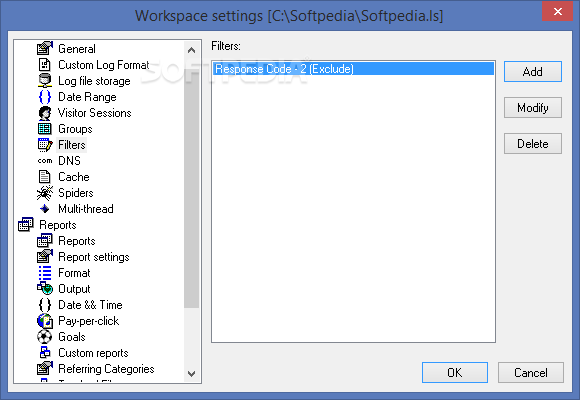Click the Custom Log Format icon
The image size is (580, 400).
click(45, 65)
